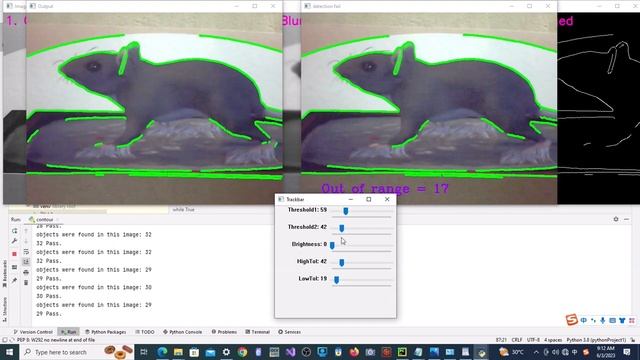Viewport: 640px width, 360px height.
Task: Click the Restore Layout icon in Run panel
Action: pyautogui.click(x=15, y=267)
